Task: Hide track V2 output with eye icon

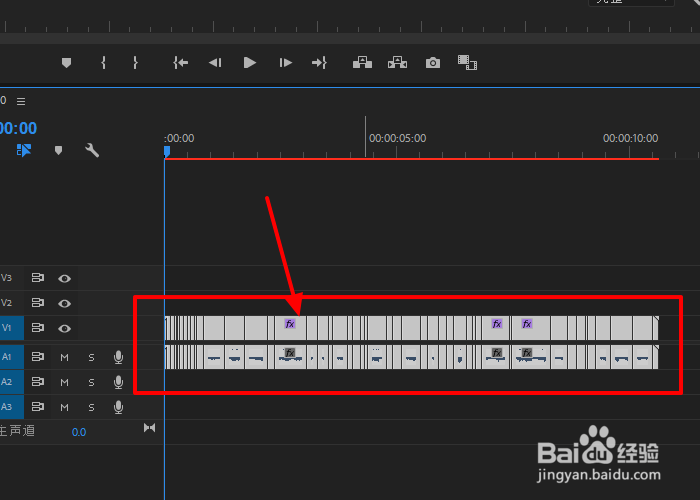Action: tap(64, 304)
